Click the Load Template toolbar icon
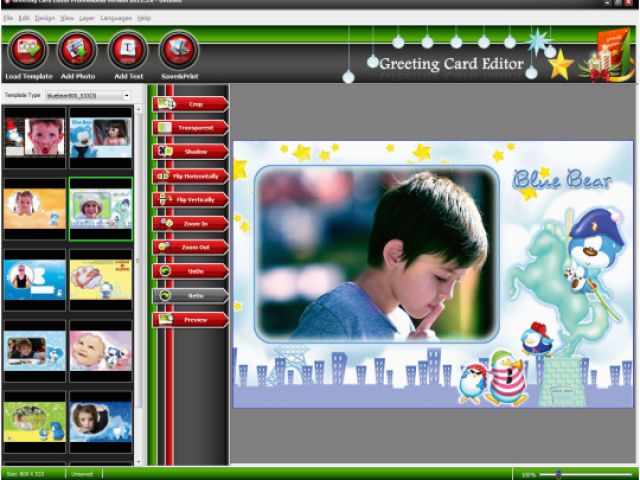Screen dimensions: 640x480 tap(28, 51)
